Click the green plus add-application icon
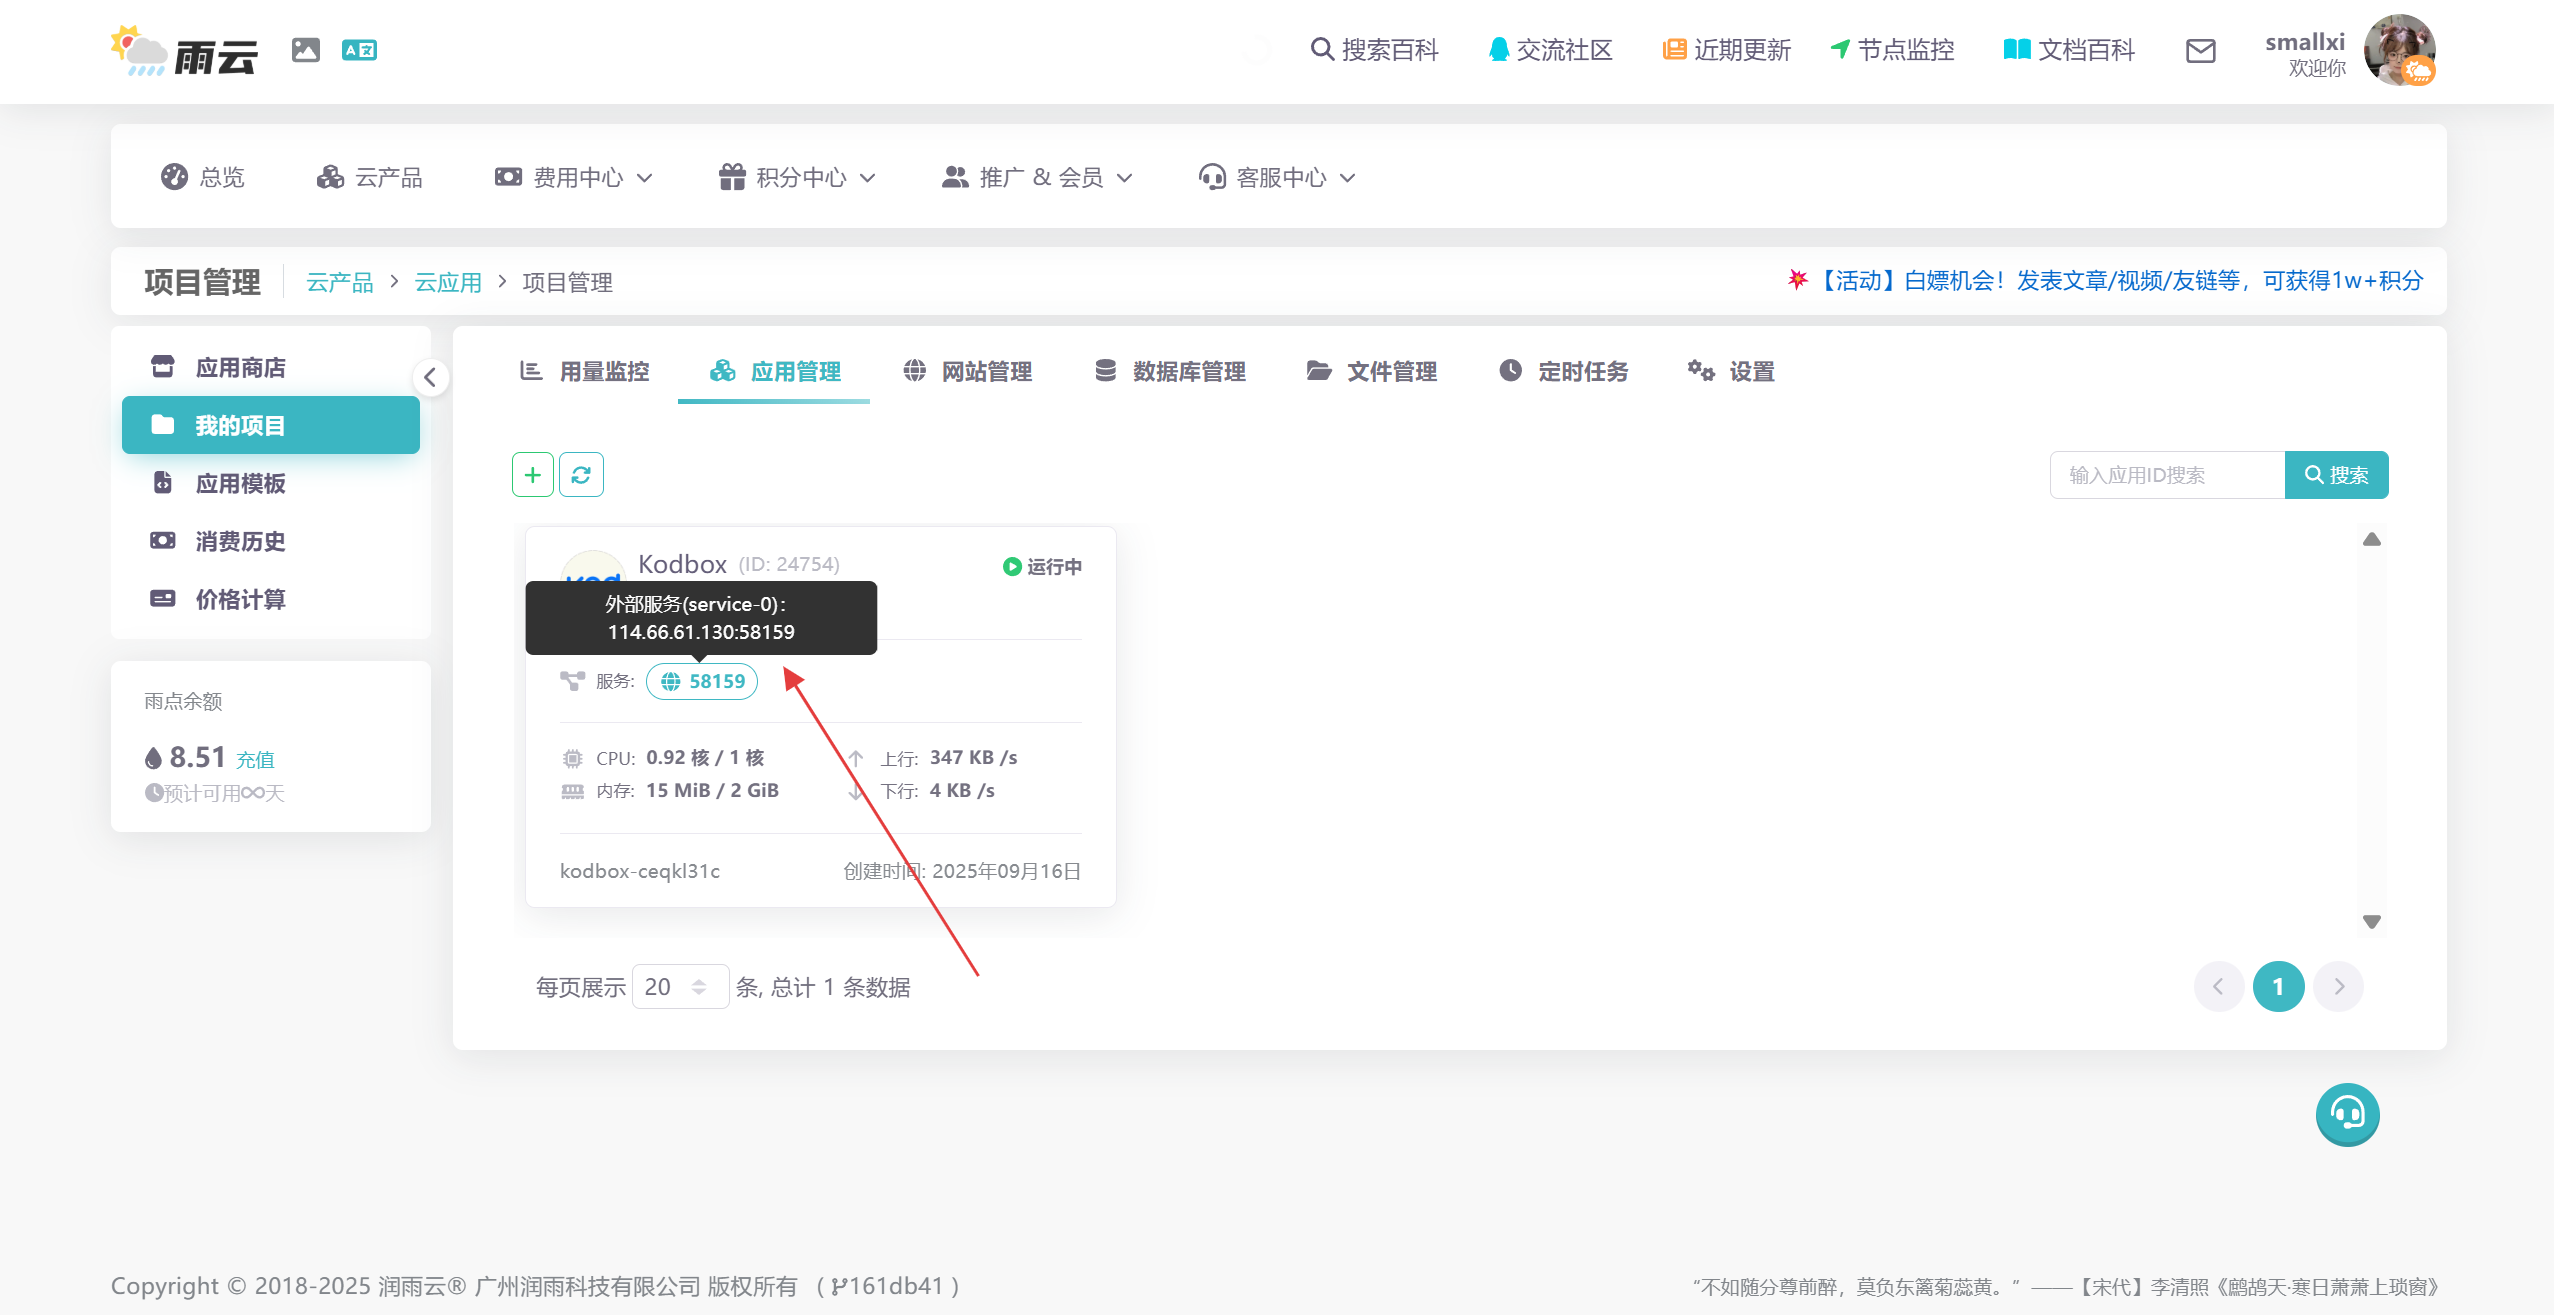The height and width of the screenshot is (1315, 2554). [532, 475]
